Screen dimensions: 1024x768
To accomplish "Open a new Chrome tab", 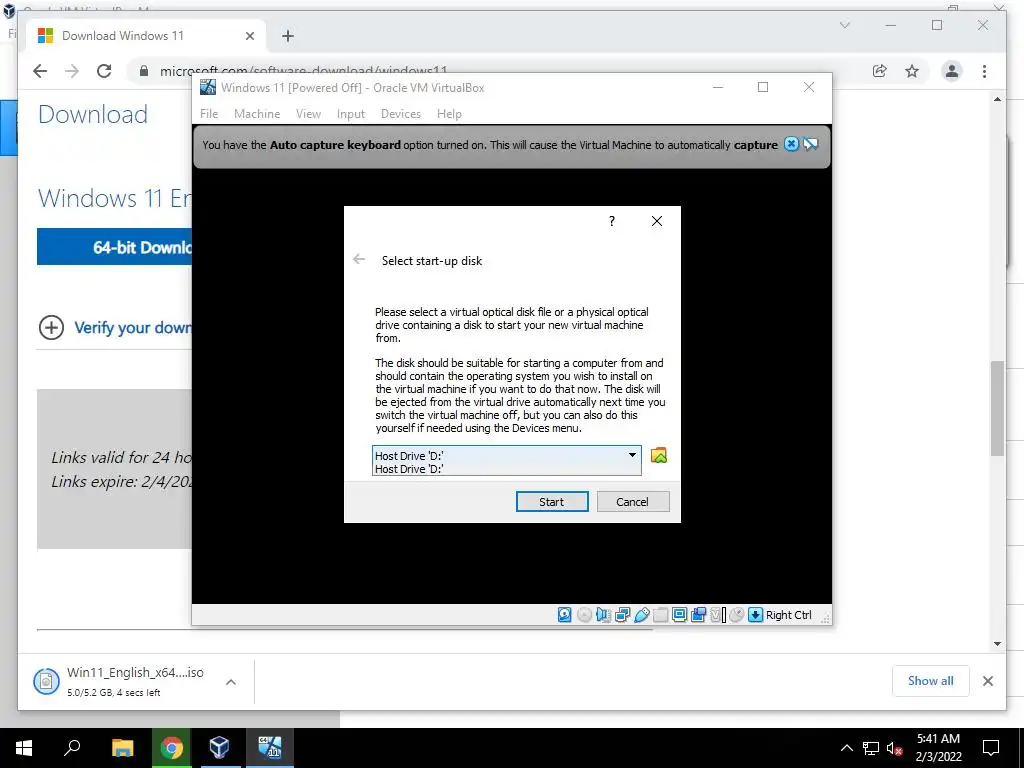I will click(287, 36).
